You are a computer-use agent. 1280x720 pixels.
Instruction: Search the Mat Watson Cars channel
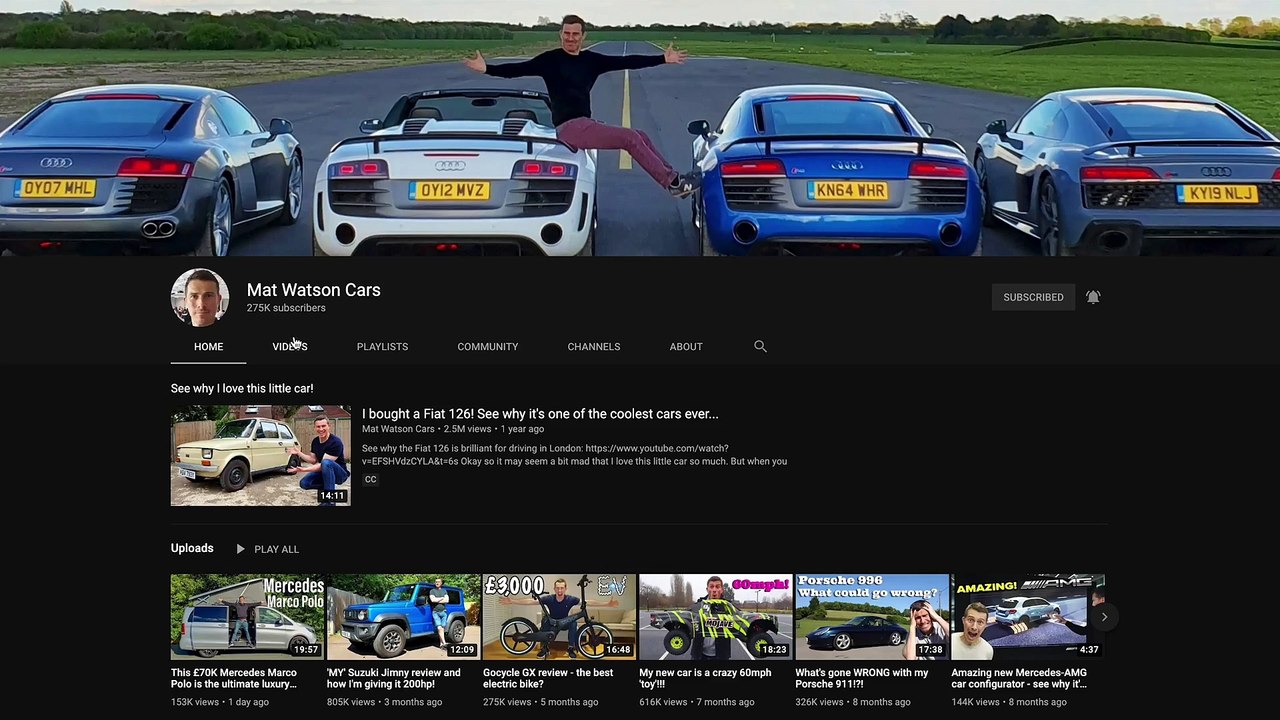pyautogui.click(x=760, y=346)
